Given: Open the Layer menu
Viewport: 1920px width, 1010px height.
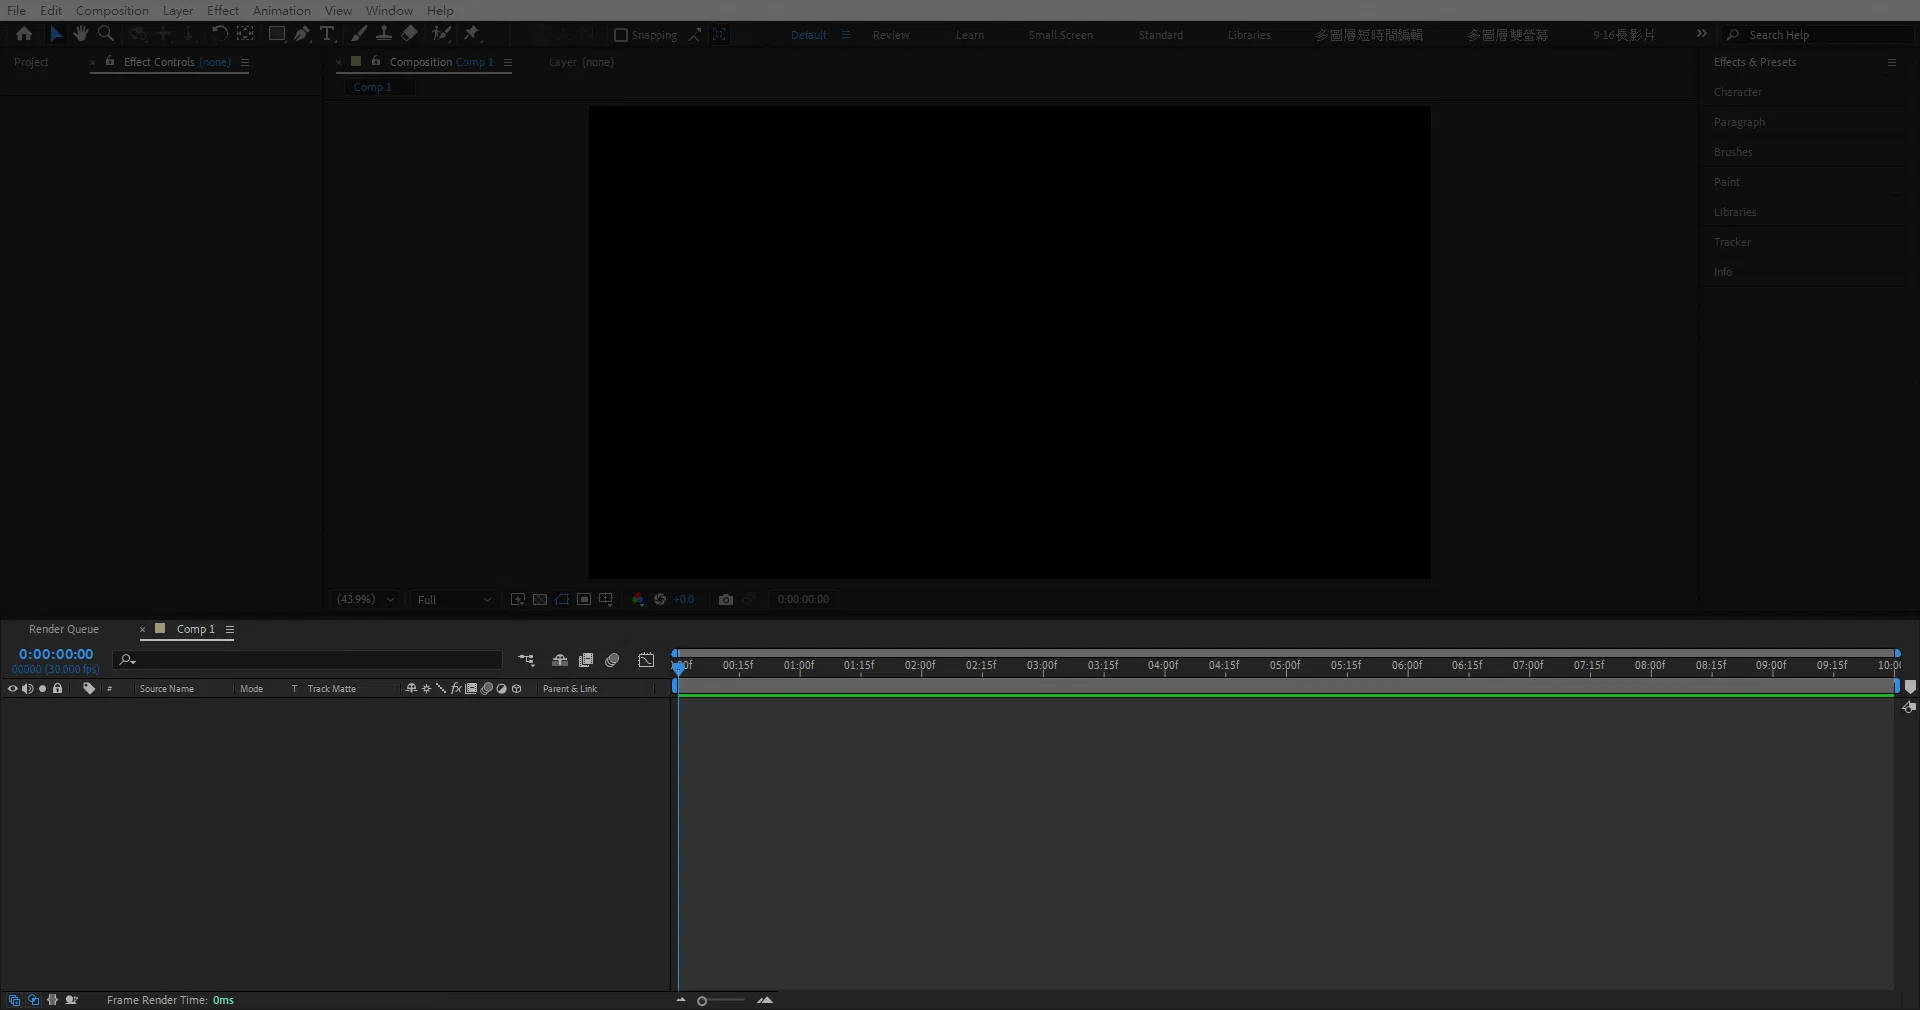Looking at the screenshot, I should [x=178, y=10].
